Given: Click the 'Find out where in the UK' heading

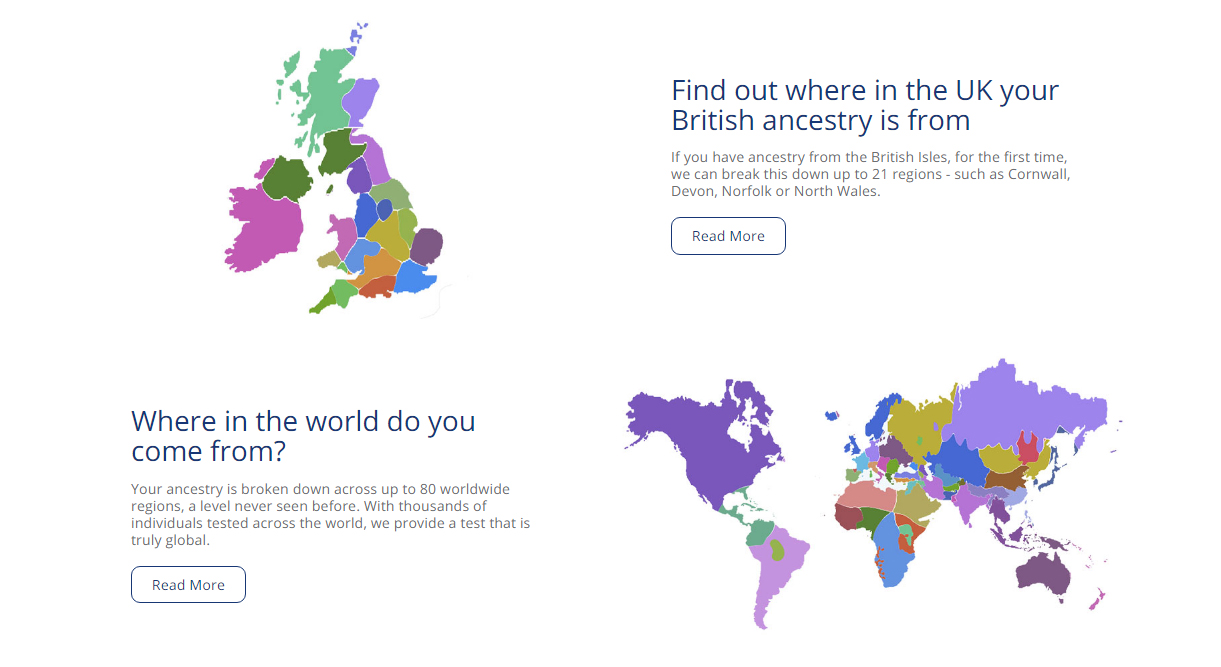Looking at the screenshot, I should point(864,105).
